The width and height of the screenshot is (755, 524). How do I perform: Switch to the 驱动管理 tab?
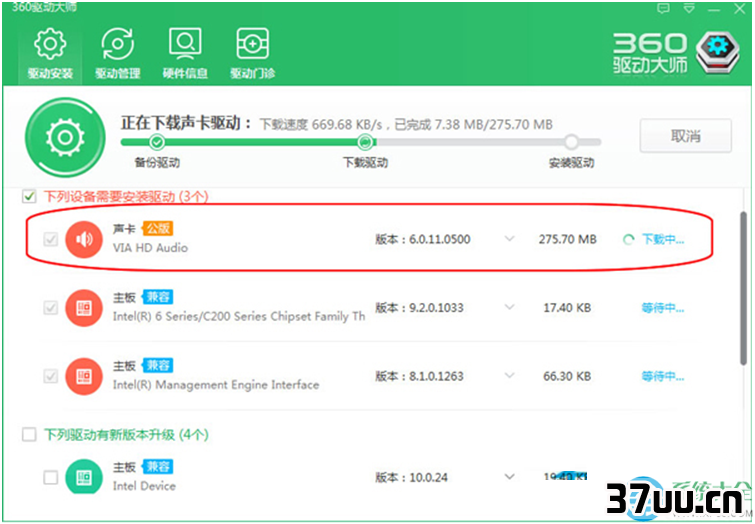pos(117,53)
